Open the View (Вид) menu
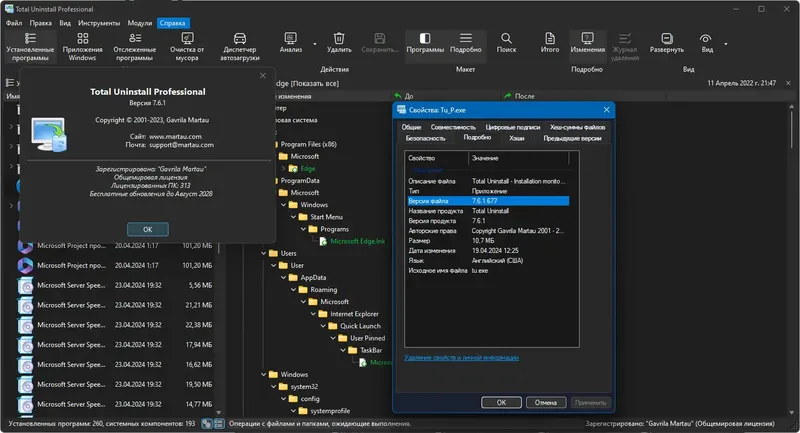 [65, 23]
